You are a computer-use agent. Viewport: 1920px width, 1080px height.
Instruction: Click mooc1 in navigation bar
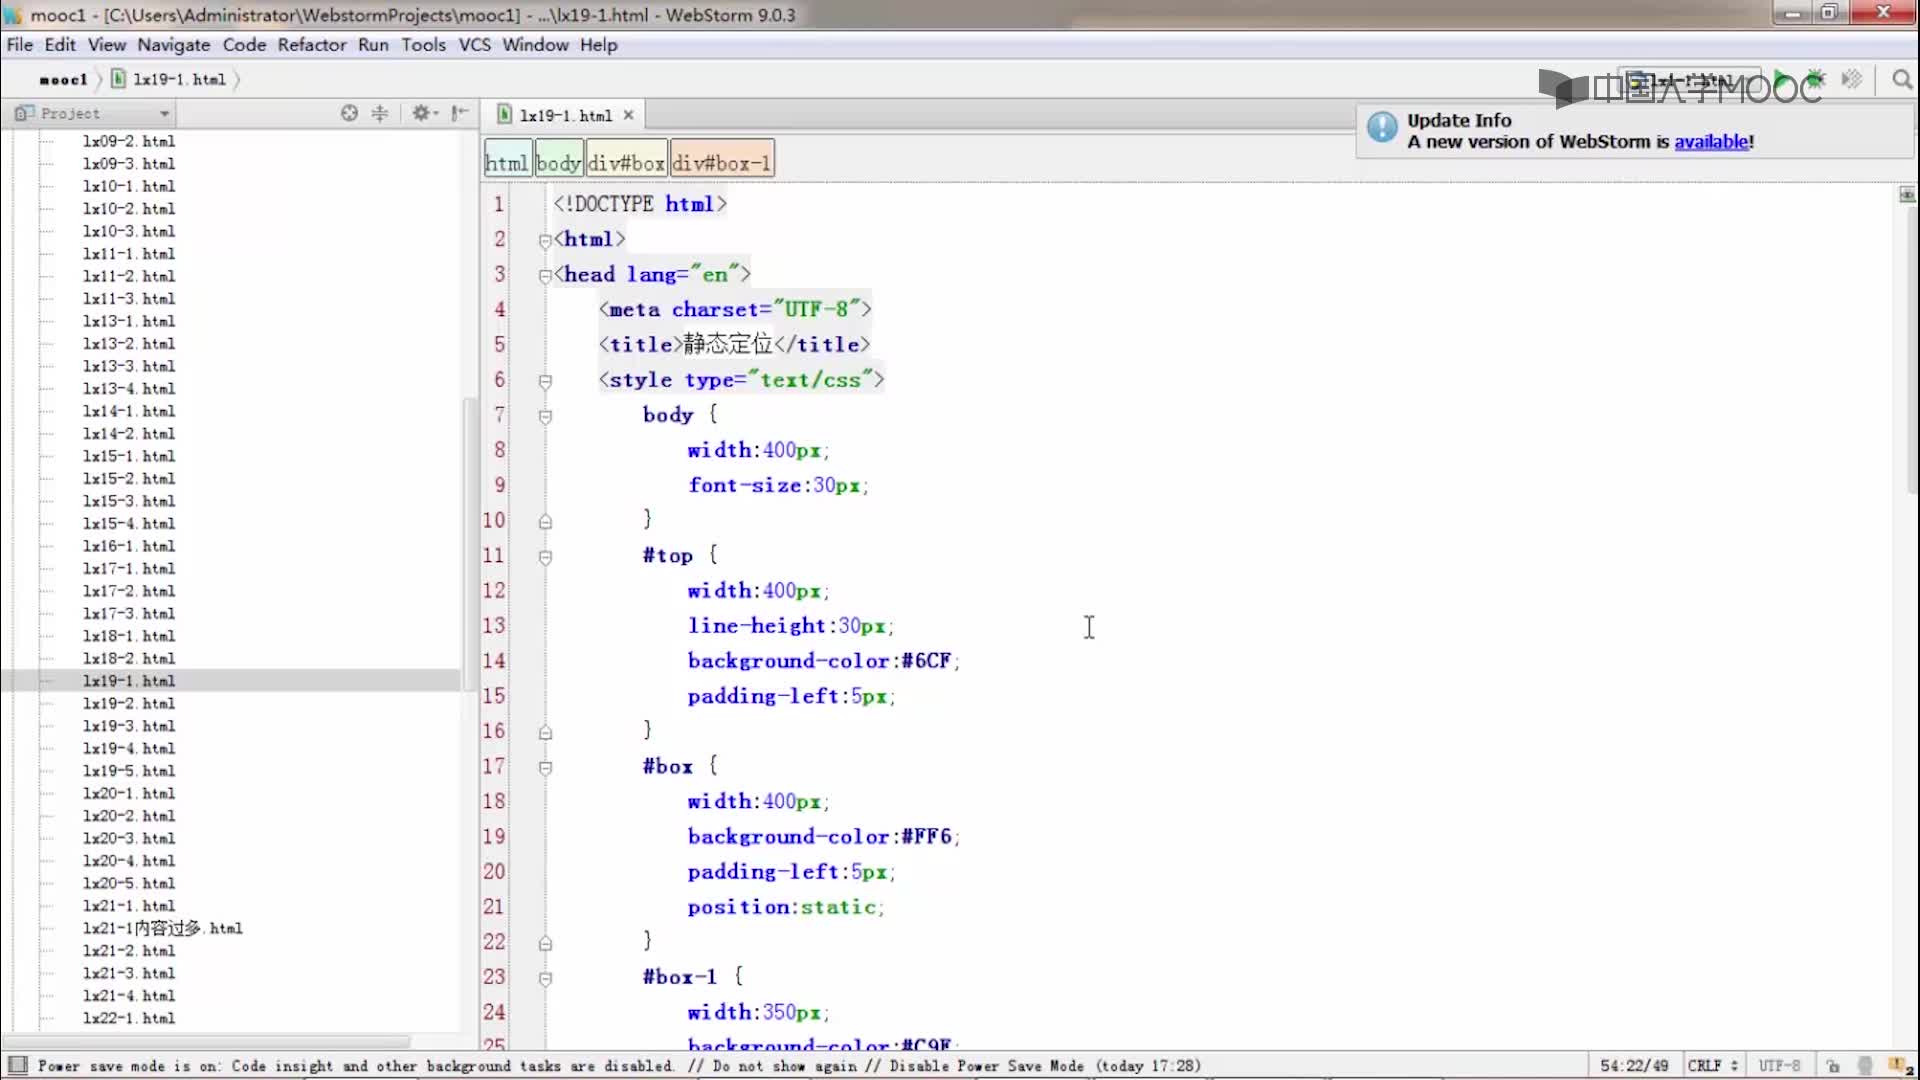63,79
